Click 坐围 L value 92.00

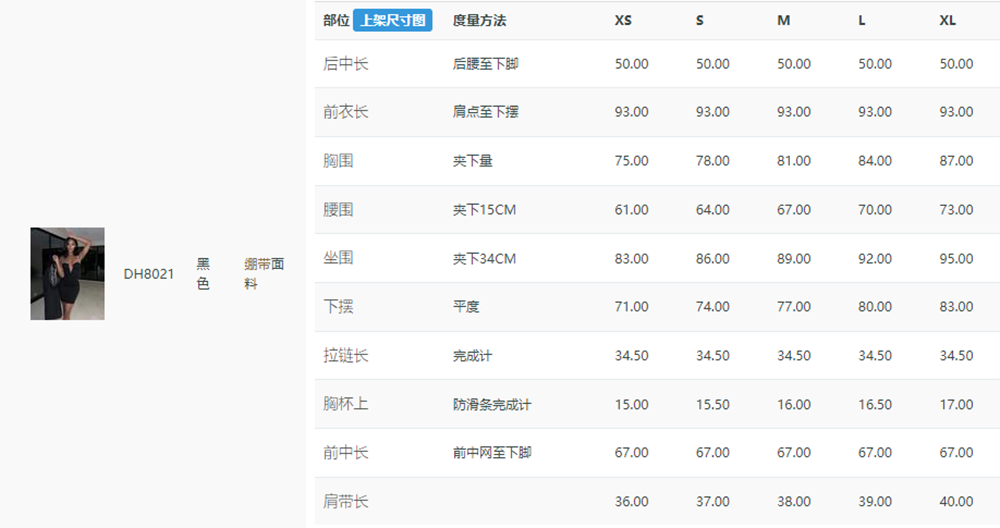click(x=875, y=258)
